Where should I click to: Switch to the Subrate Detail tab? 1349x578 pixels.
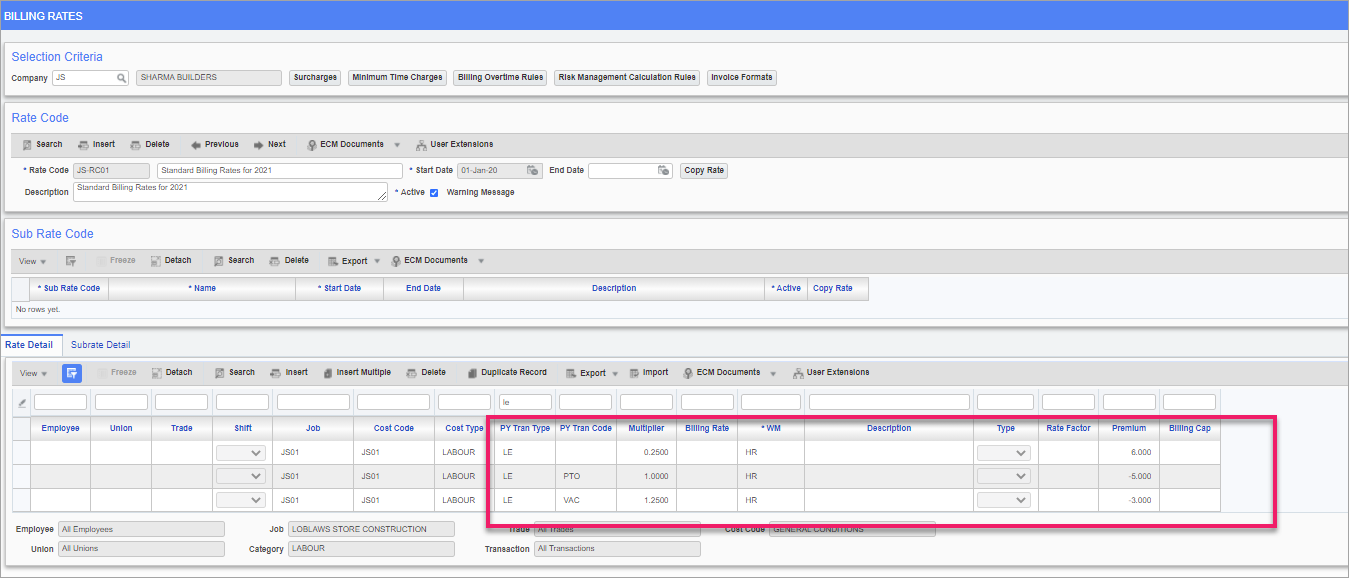pyautogui.click(x=101, y=345)
